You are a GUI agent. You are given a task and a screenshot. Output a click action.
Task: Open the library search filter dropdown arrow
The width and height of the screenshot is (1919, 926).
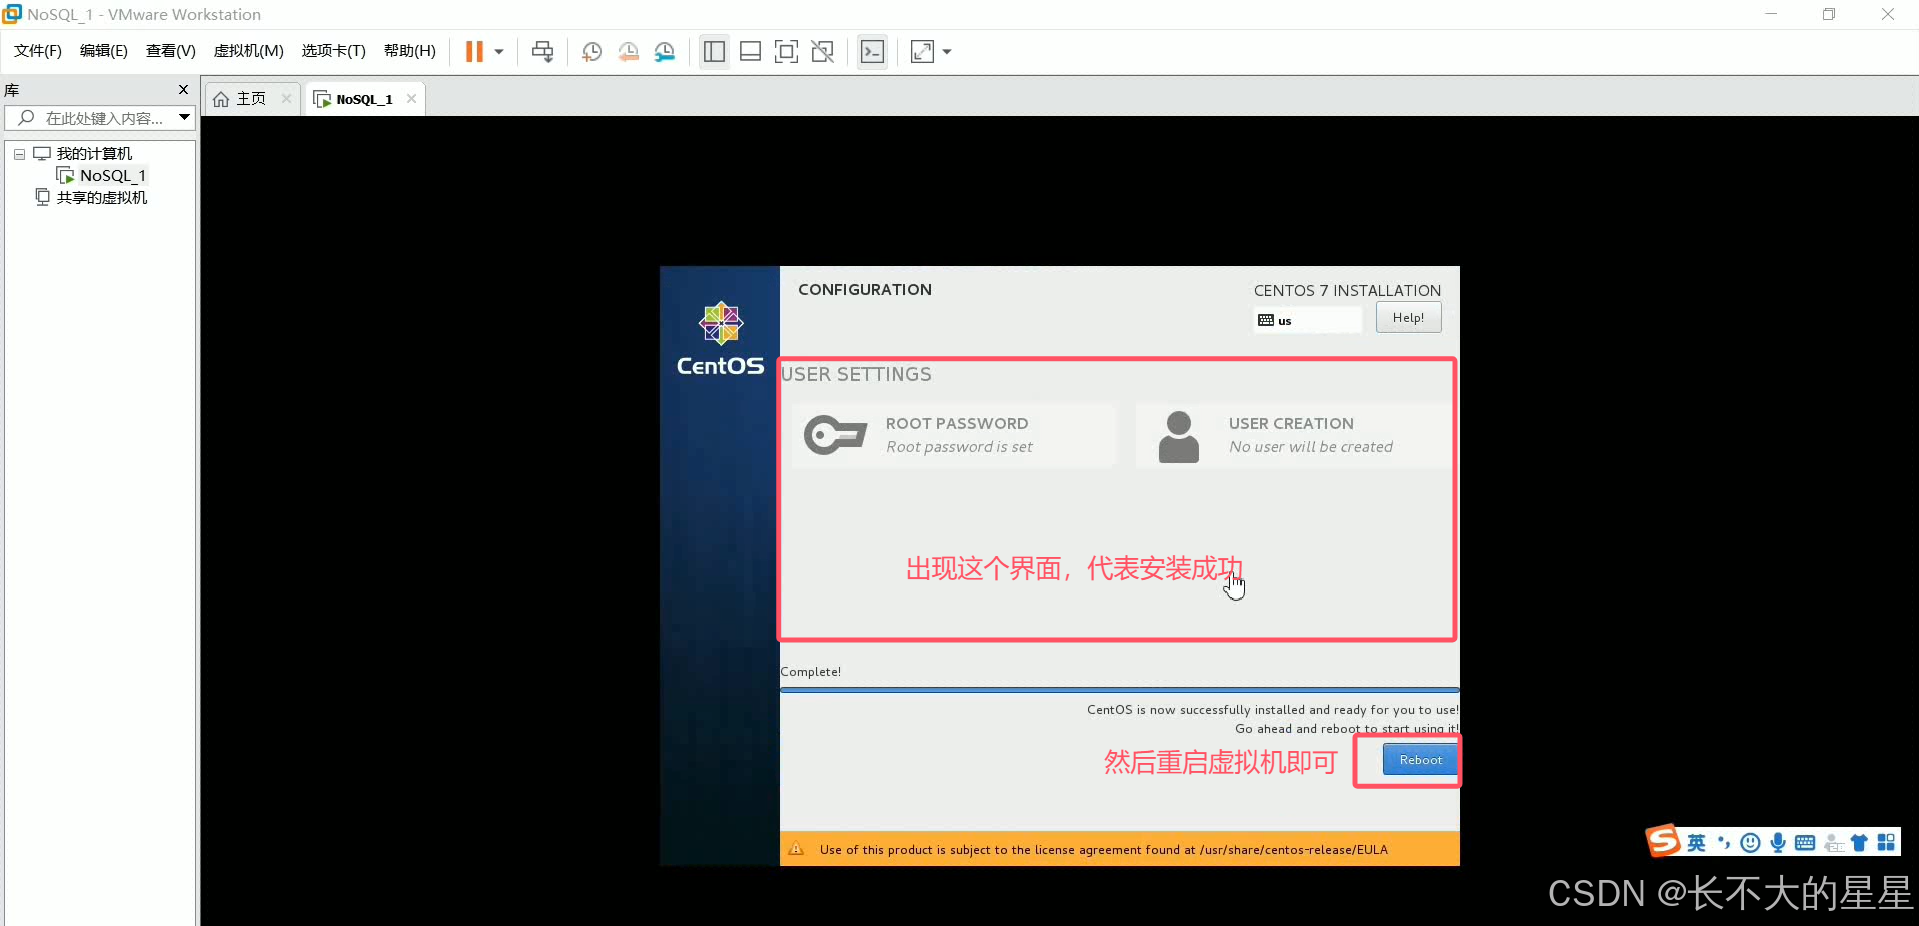pyautogui.click(x=185, y=118)
